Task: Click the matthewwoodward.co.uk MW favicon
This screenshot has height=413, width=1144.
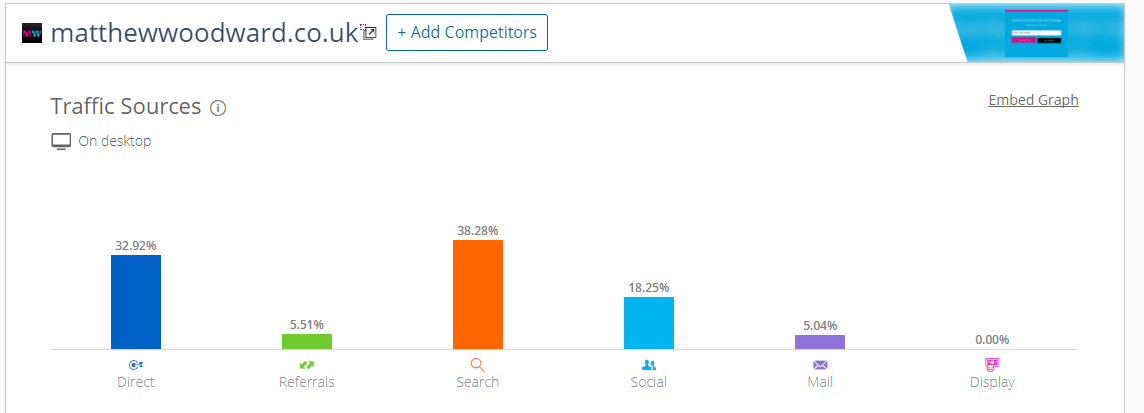Action: pyautogui.click(x=32, y=33)
